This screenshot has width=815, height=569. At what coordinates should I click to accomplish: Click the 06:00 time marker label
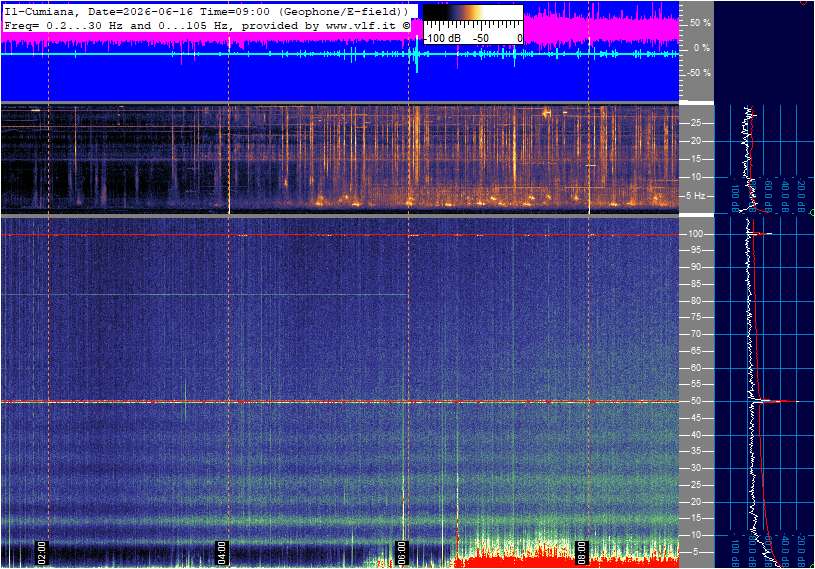coord(402,552)
